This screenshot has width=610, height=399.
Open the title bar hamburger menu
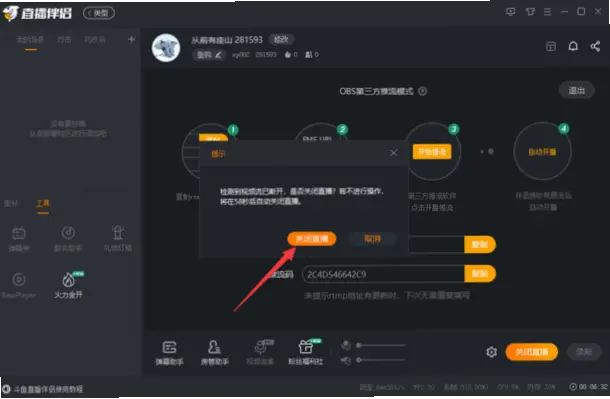(x=547, y=12)
